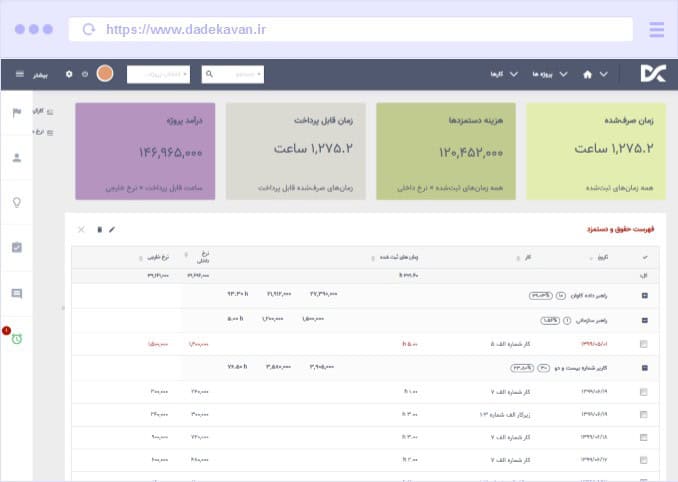The width and height of the screenshot is (678, 482).
Task: Toggle the select-all checkmark in table header
Action: click(x=645, y=257)
